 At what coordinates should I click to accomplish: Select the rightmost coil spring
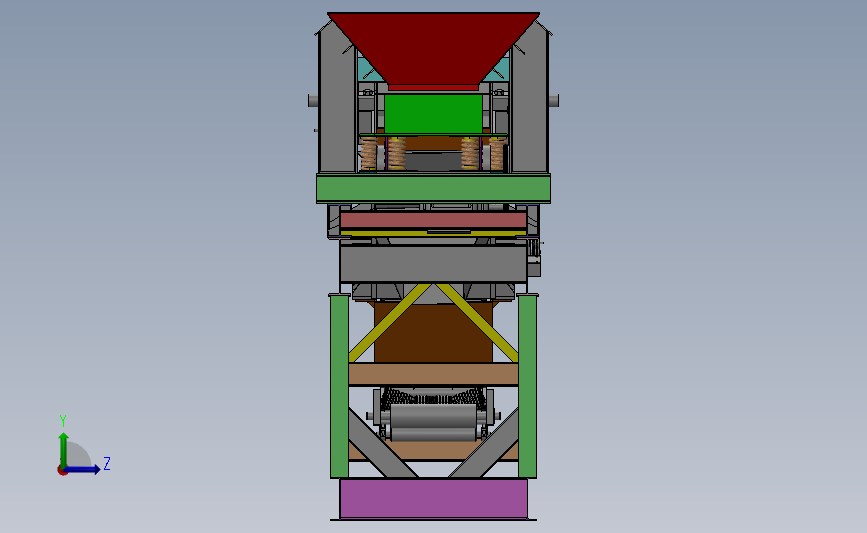point(497,154)
